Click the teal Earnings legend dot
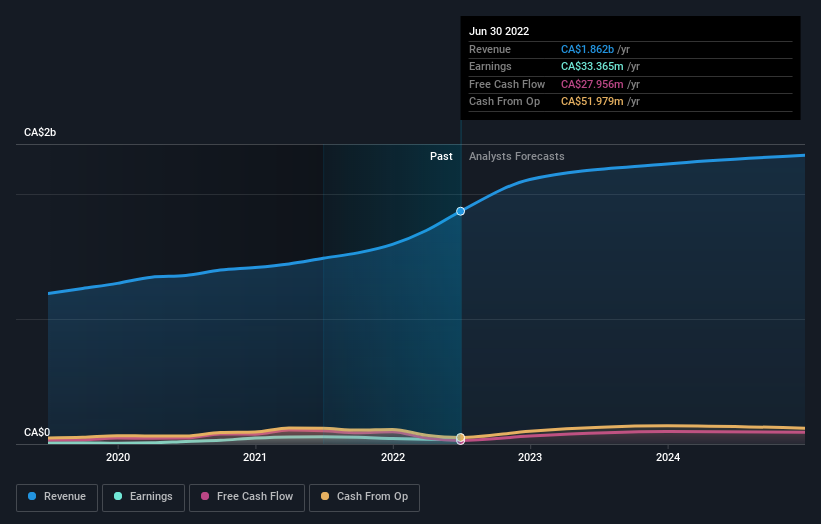821x524 pixels. tap(118, 496)
